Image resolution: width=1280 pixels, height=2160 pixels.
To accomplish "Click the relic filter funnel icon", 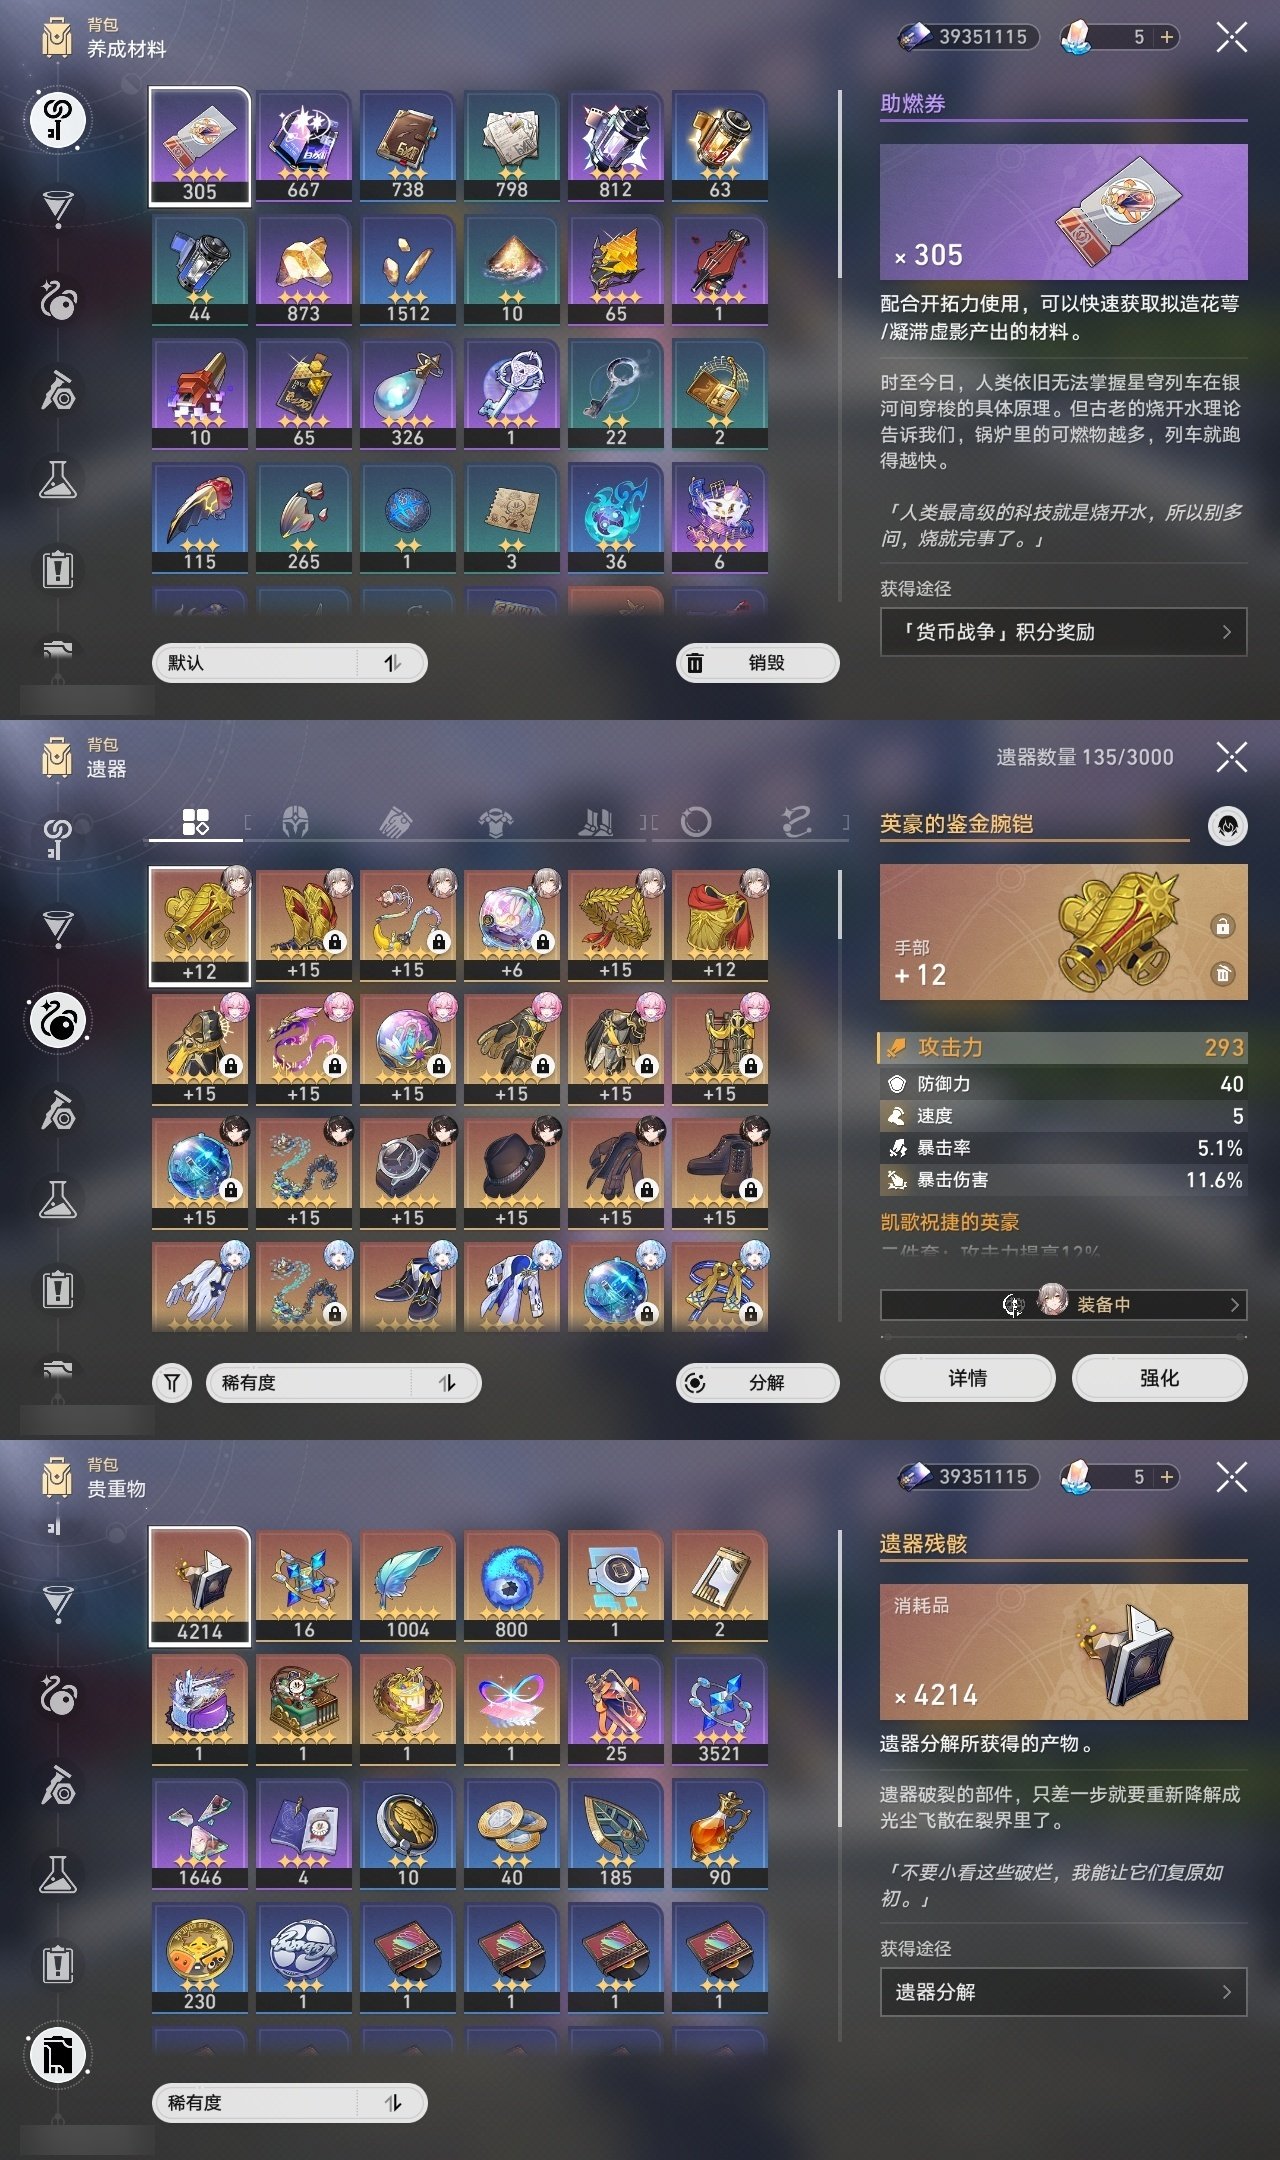I will (x=172, y=1383).
